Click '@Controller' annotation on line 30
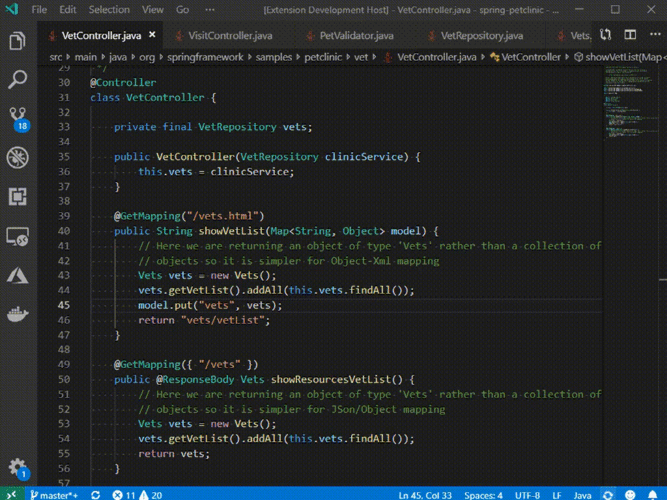 click(x=123, y=83)
